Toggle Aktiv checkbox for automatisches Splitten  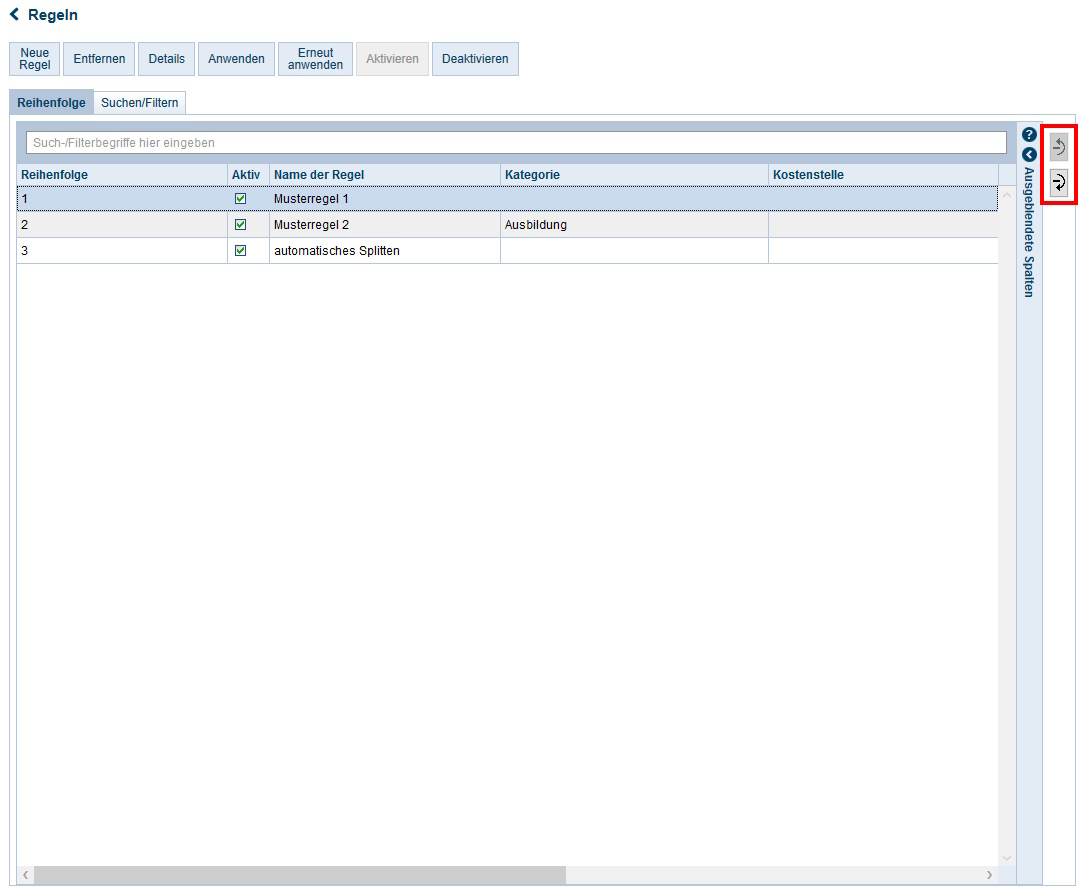(240, 251)
